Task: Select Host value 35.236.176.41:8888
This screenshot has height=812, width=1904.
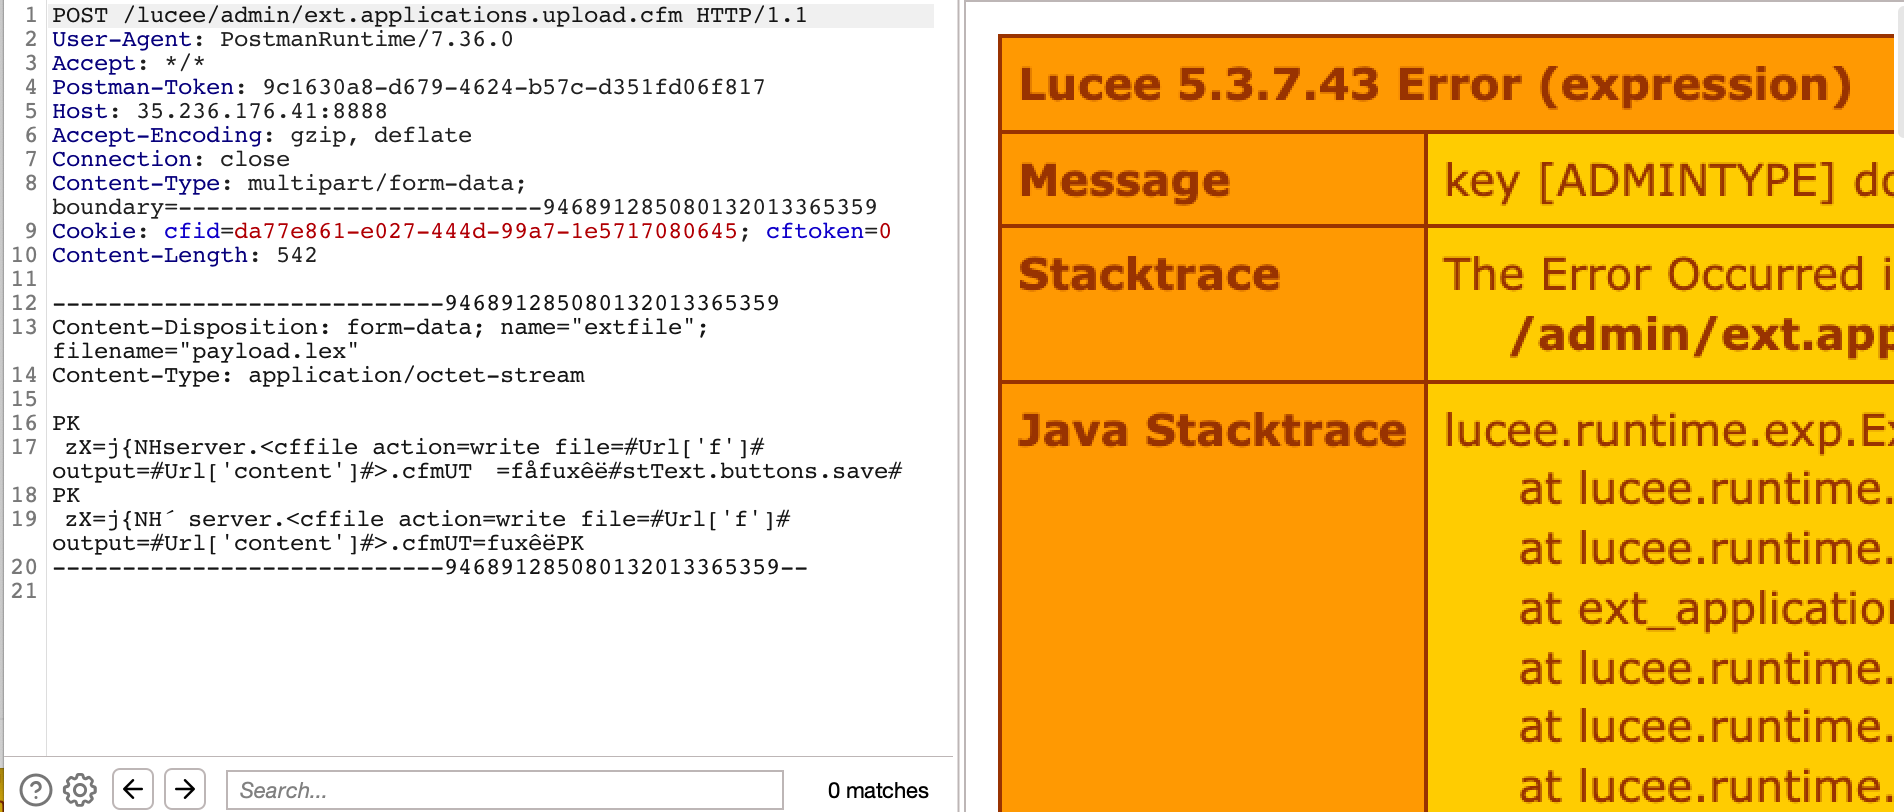Action: [262, 112]
